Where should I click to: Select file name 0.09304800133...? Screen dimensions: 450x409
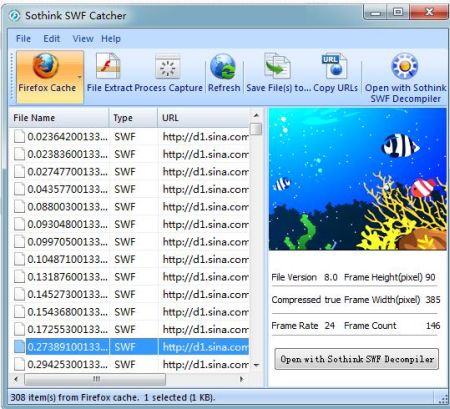coord(67,224)
